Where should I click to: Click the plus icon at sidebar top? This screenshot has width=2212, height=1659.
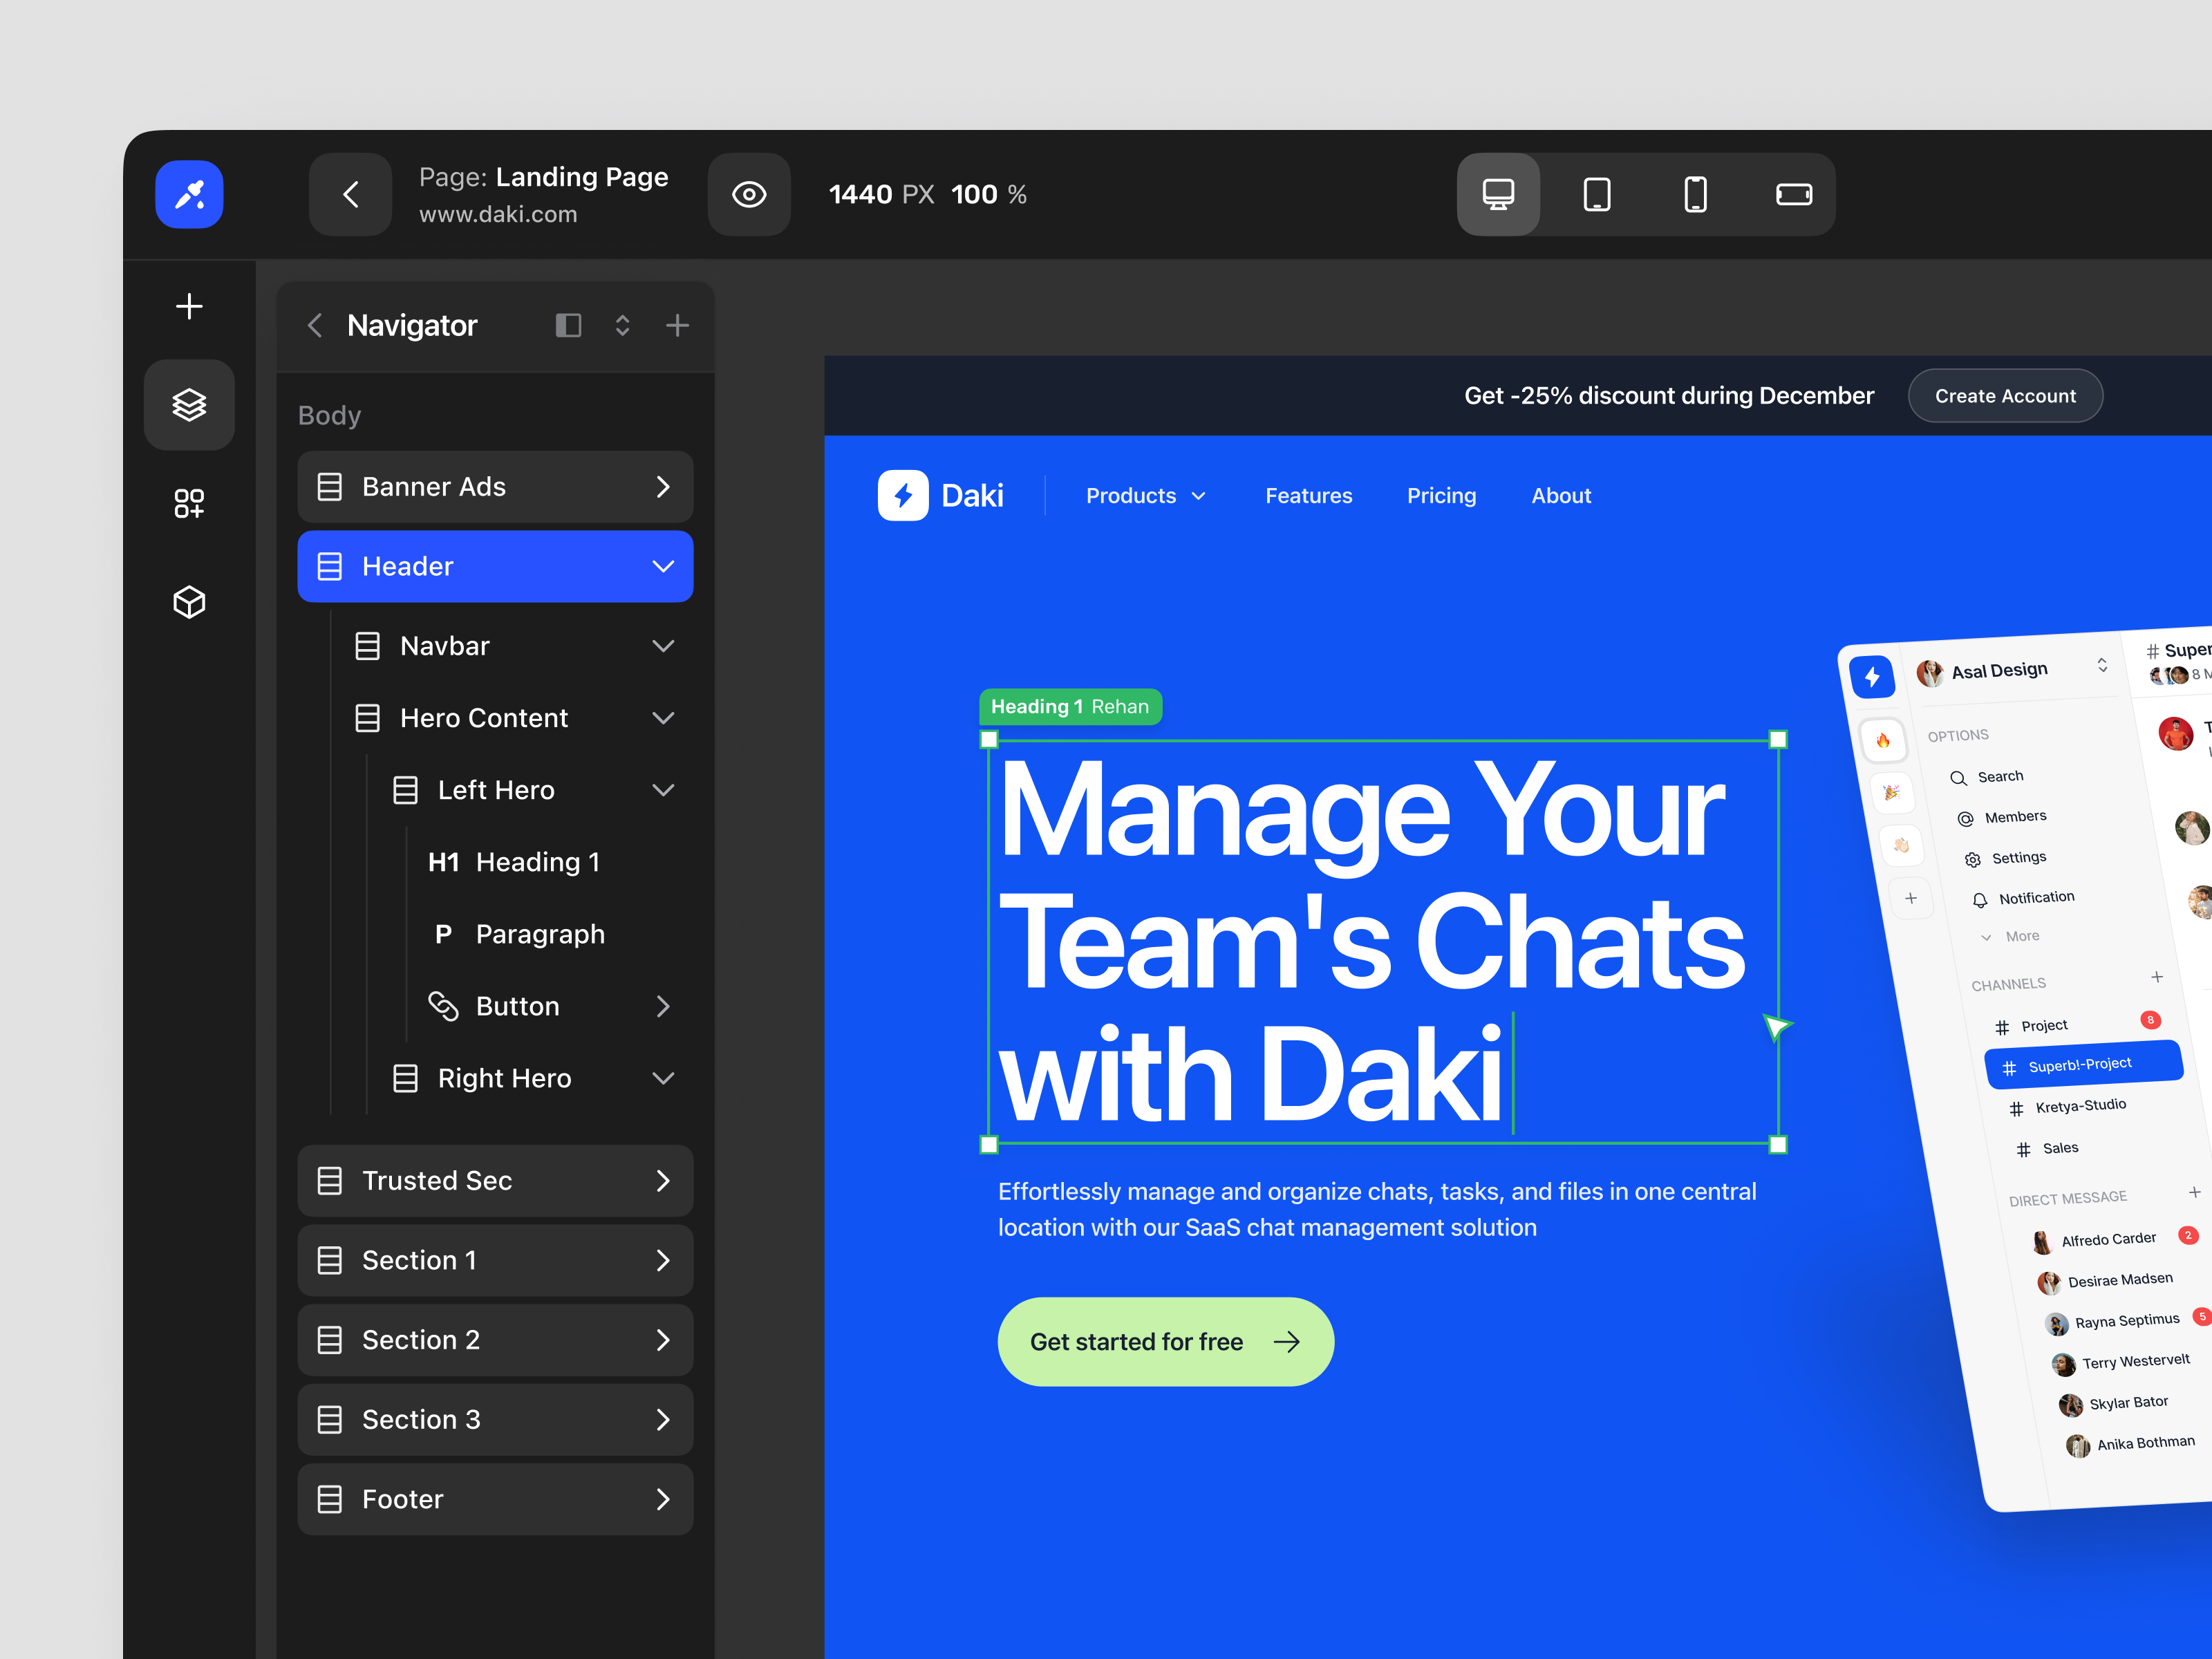coord(189,306)
